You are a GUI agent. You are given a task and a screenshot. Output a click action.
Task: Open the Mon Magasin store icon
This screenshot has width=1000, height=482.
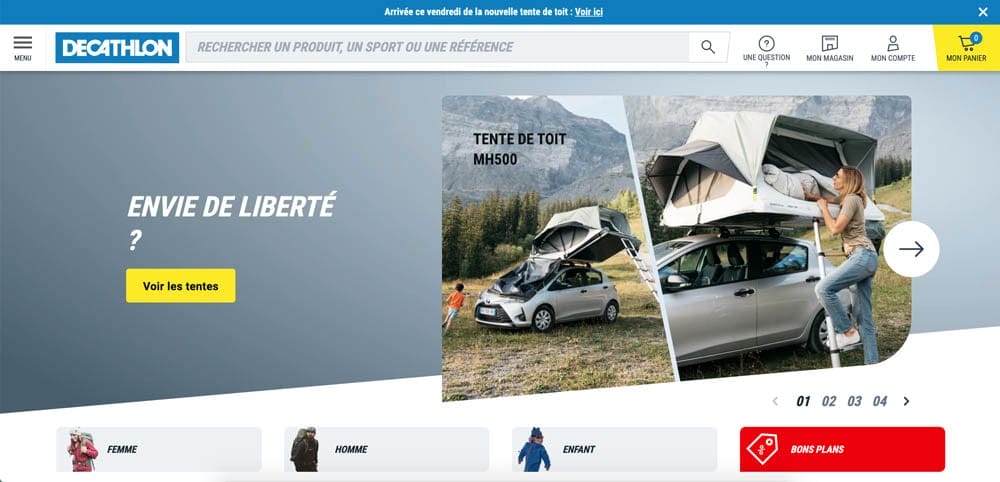pyautogui.click(x=828, y=47)
